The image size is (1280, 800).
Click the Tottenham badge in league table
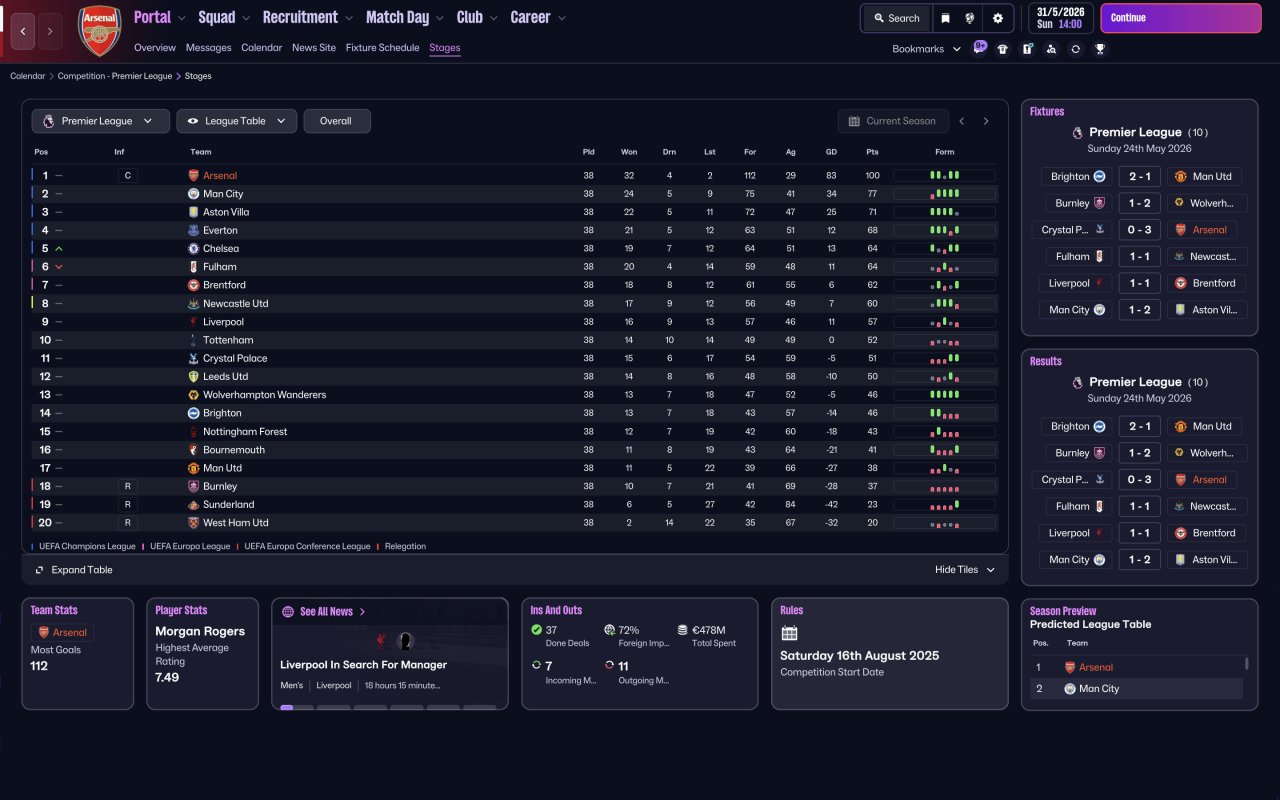pyautogui.click(x=194, y=340)
